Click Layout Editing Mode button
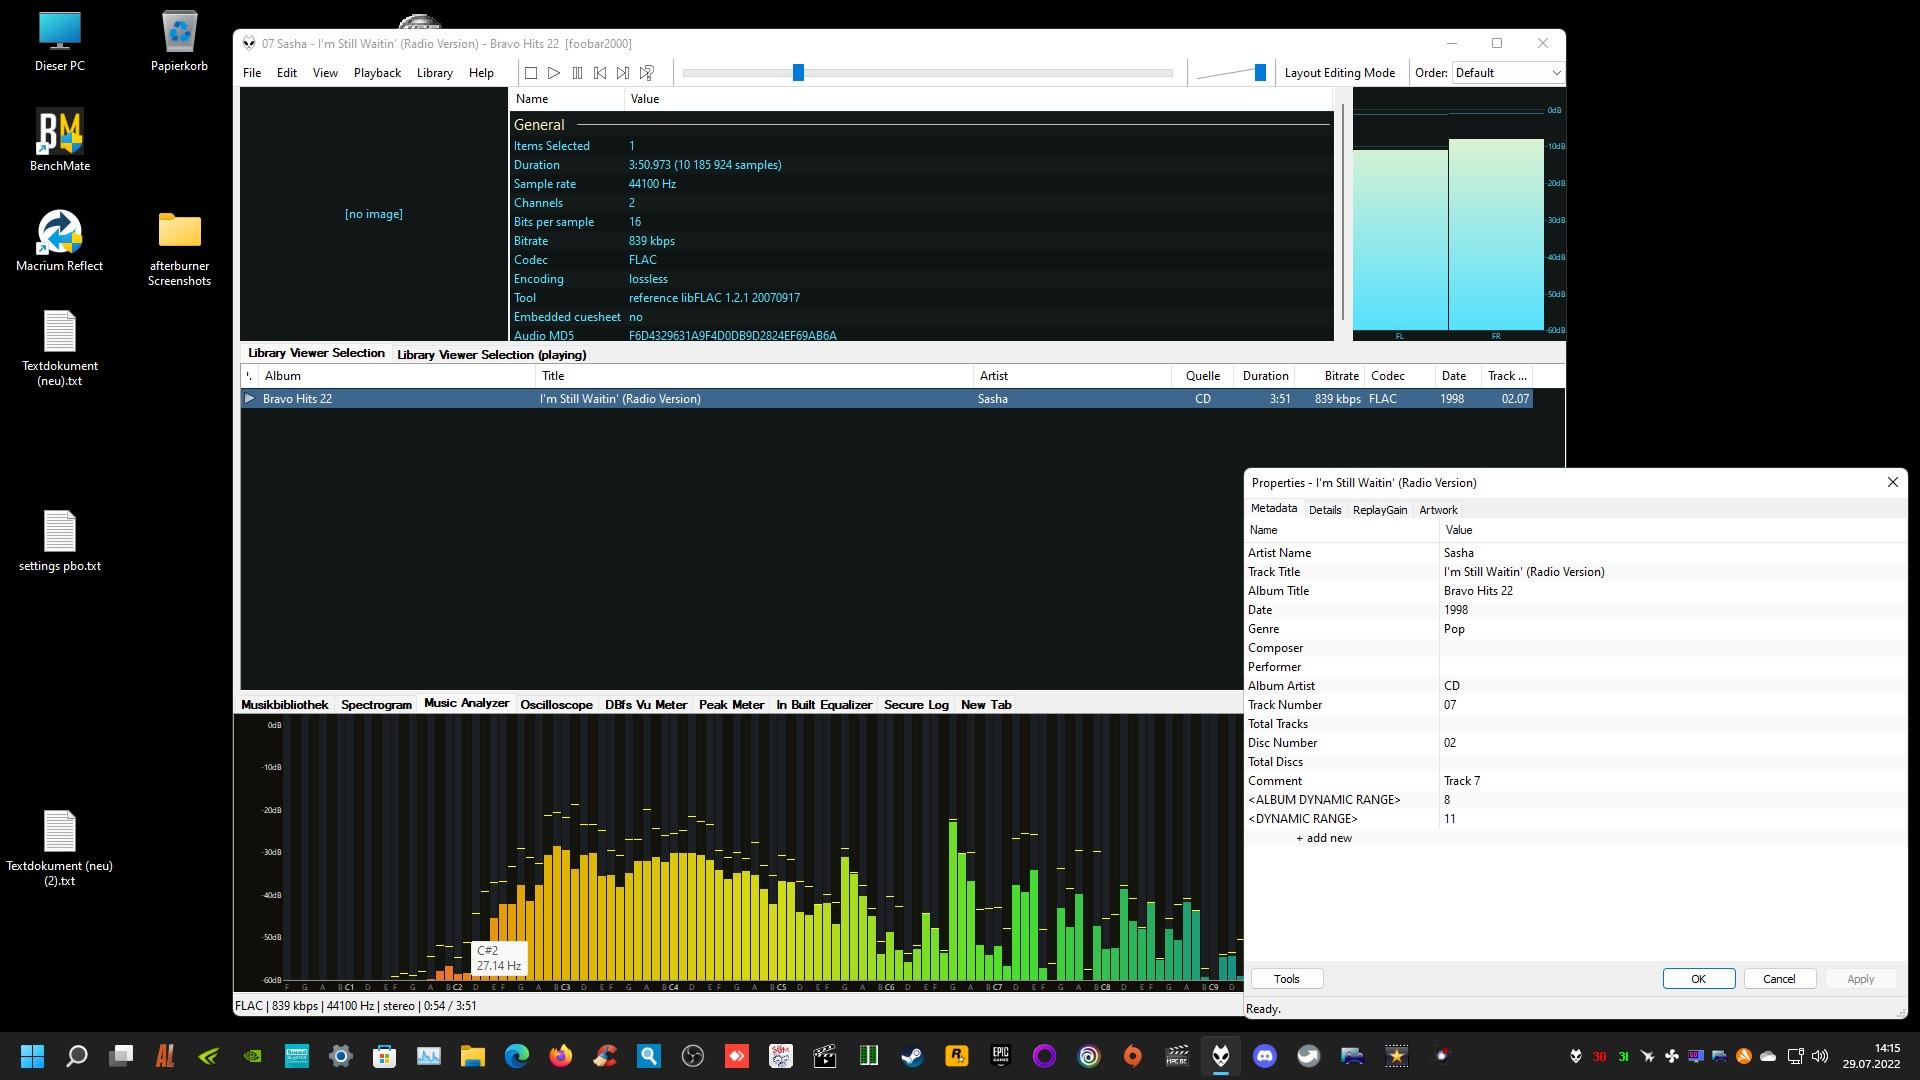 pyautogui.click(x=1339, y=73)
